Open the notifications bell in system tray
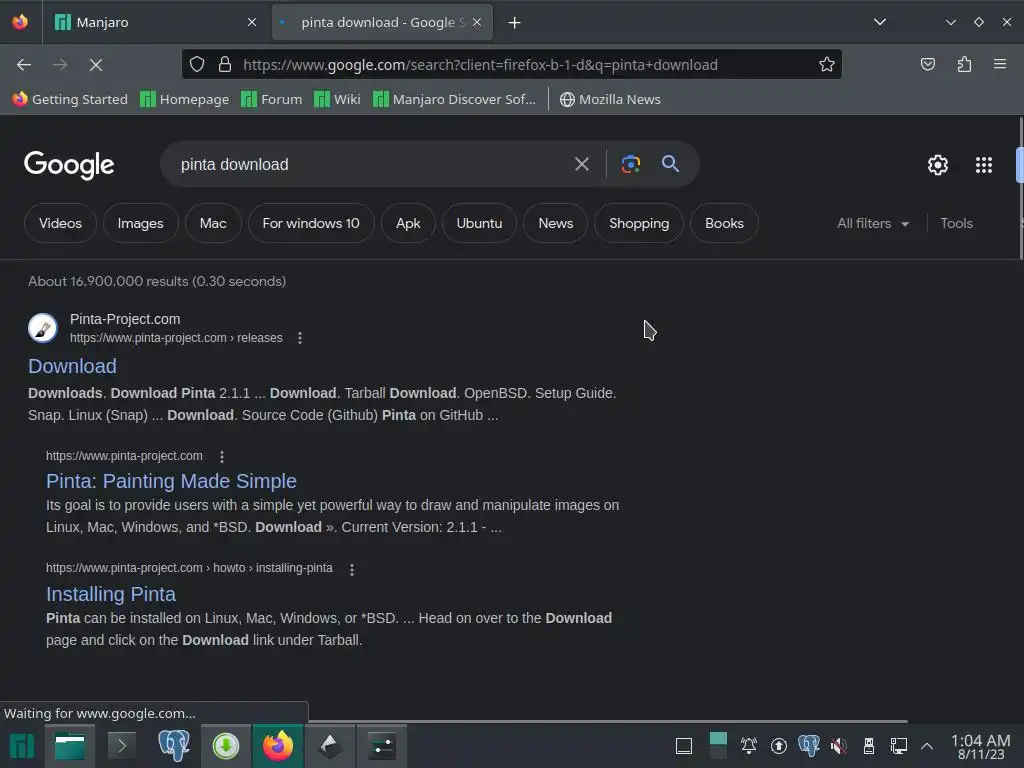This screenshot has height=768, width=1024. coord(748,746)
